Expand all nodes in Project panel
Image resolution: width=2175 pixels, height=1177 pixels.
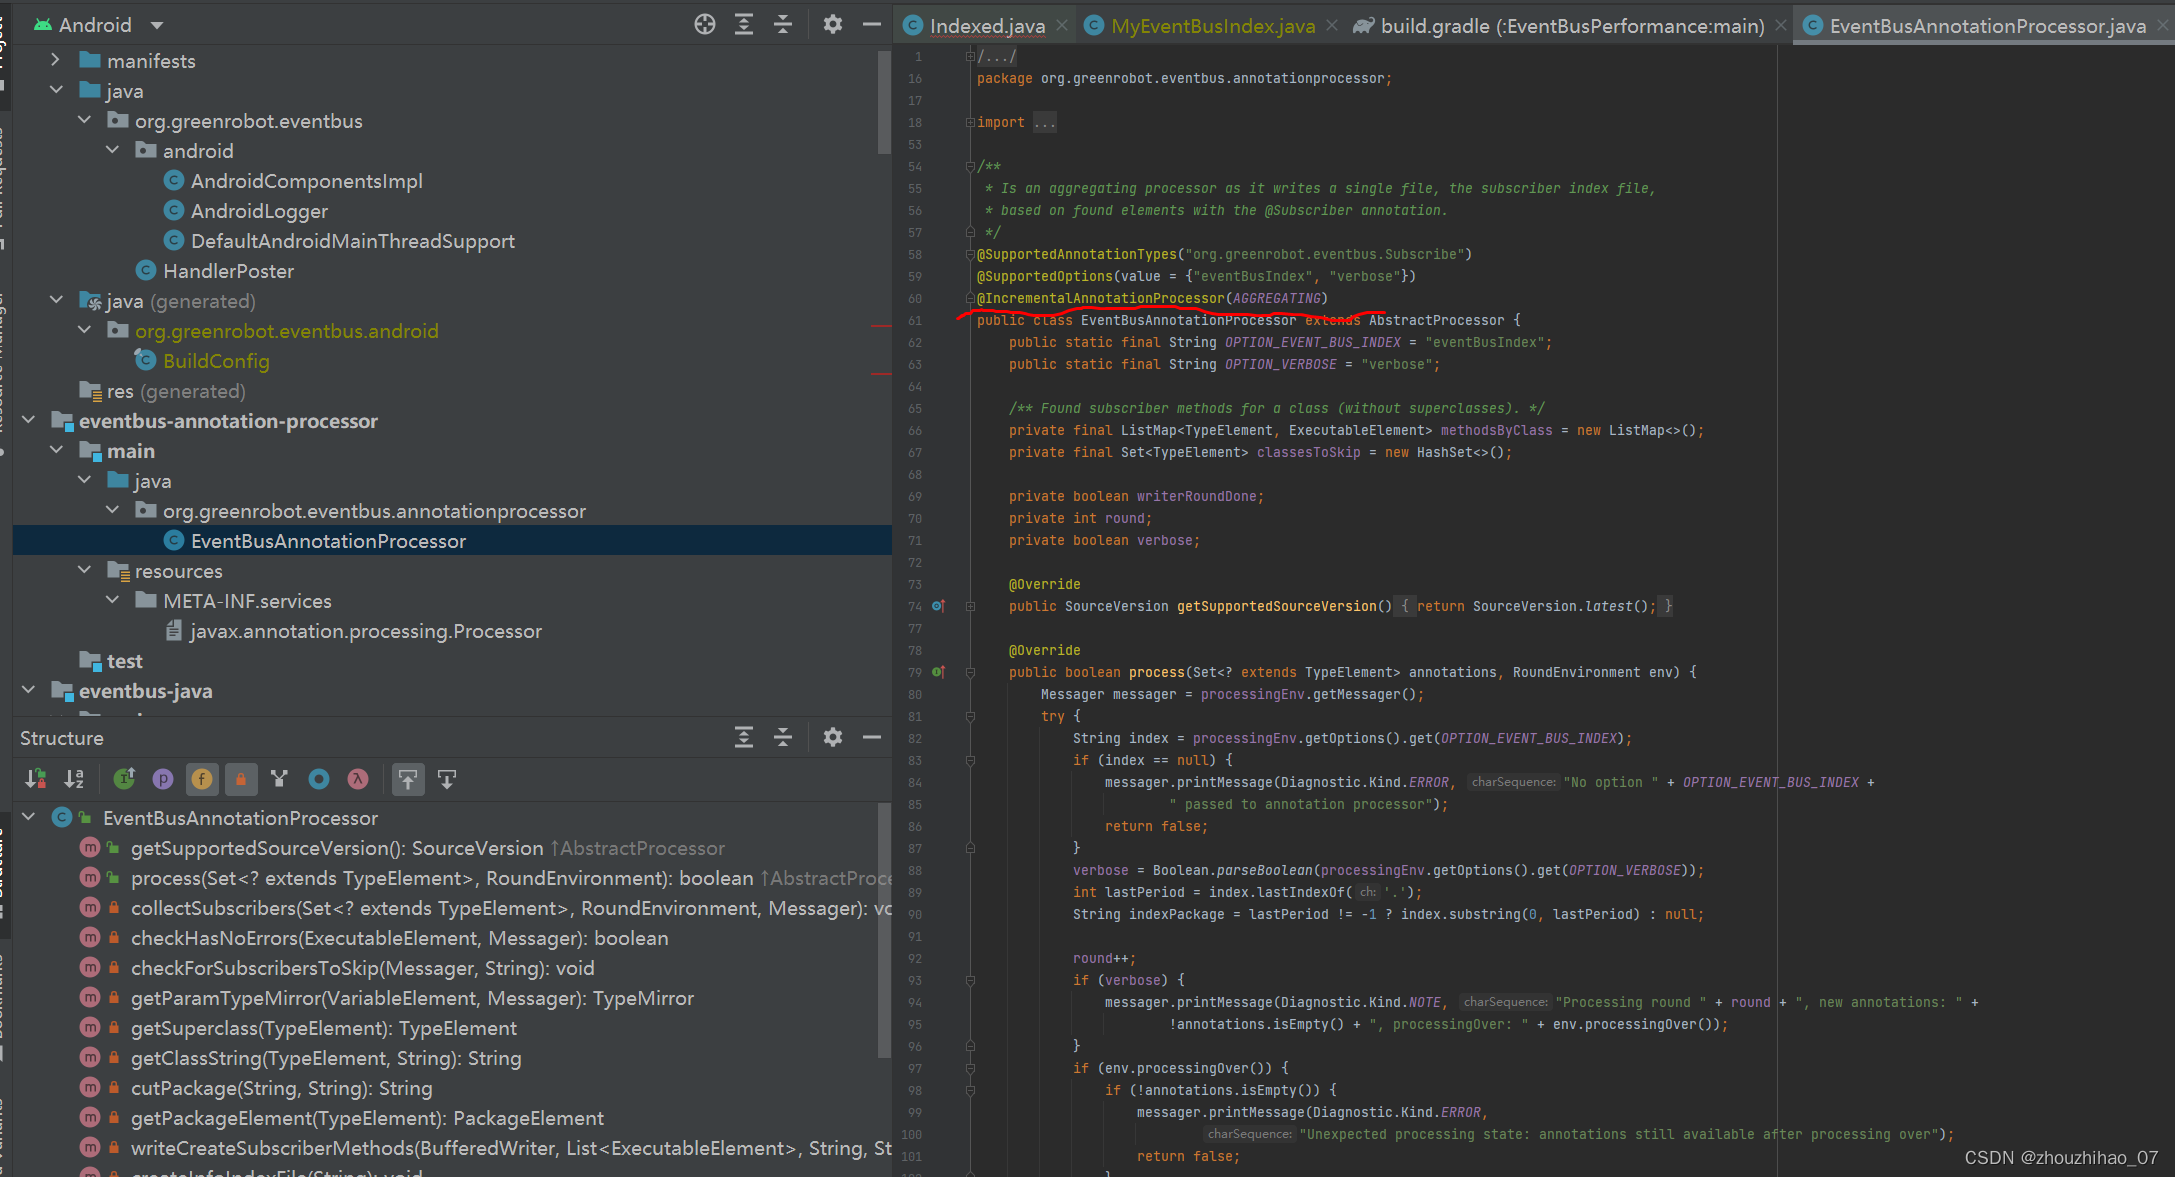pos(744,25)
